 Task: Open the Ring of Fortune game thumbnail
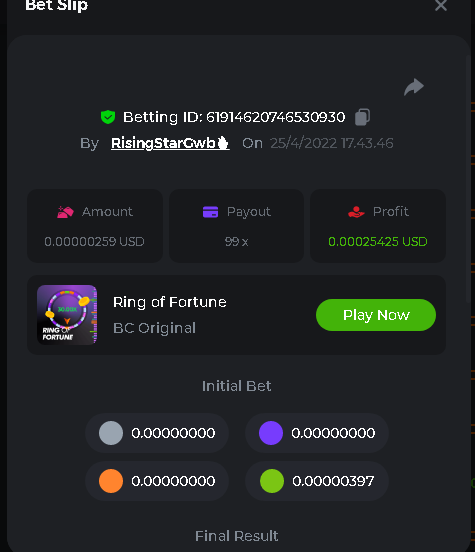coord(67,315)
